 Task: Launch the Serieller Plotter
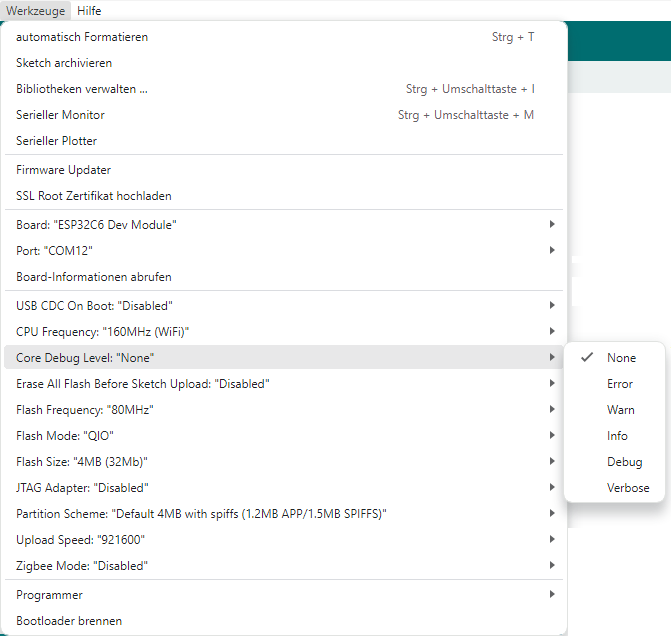[x=56, y=141]
